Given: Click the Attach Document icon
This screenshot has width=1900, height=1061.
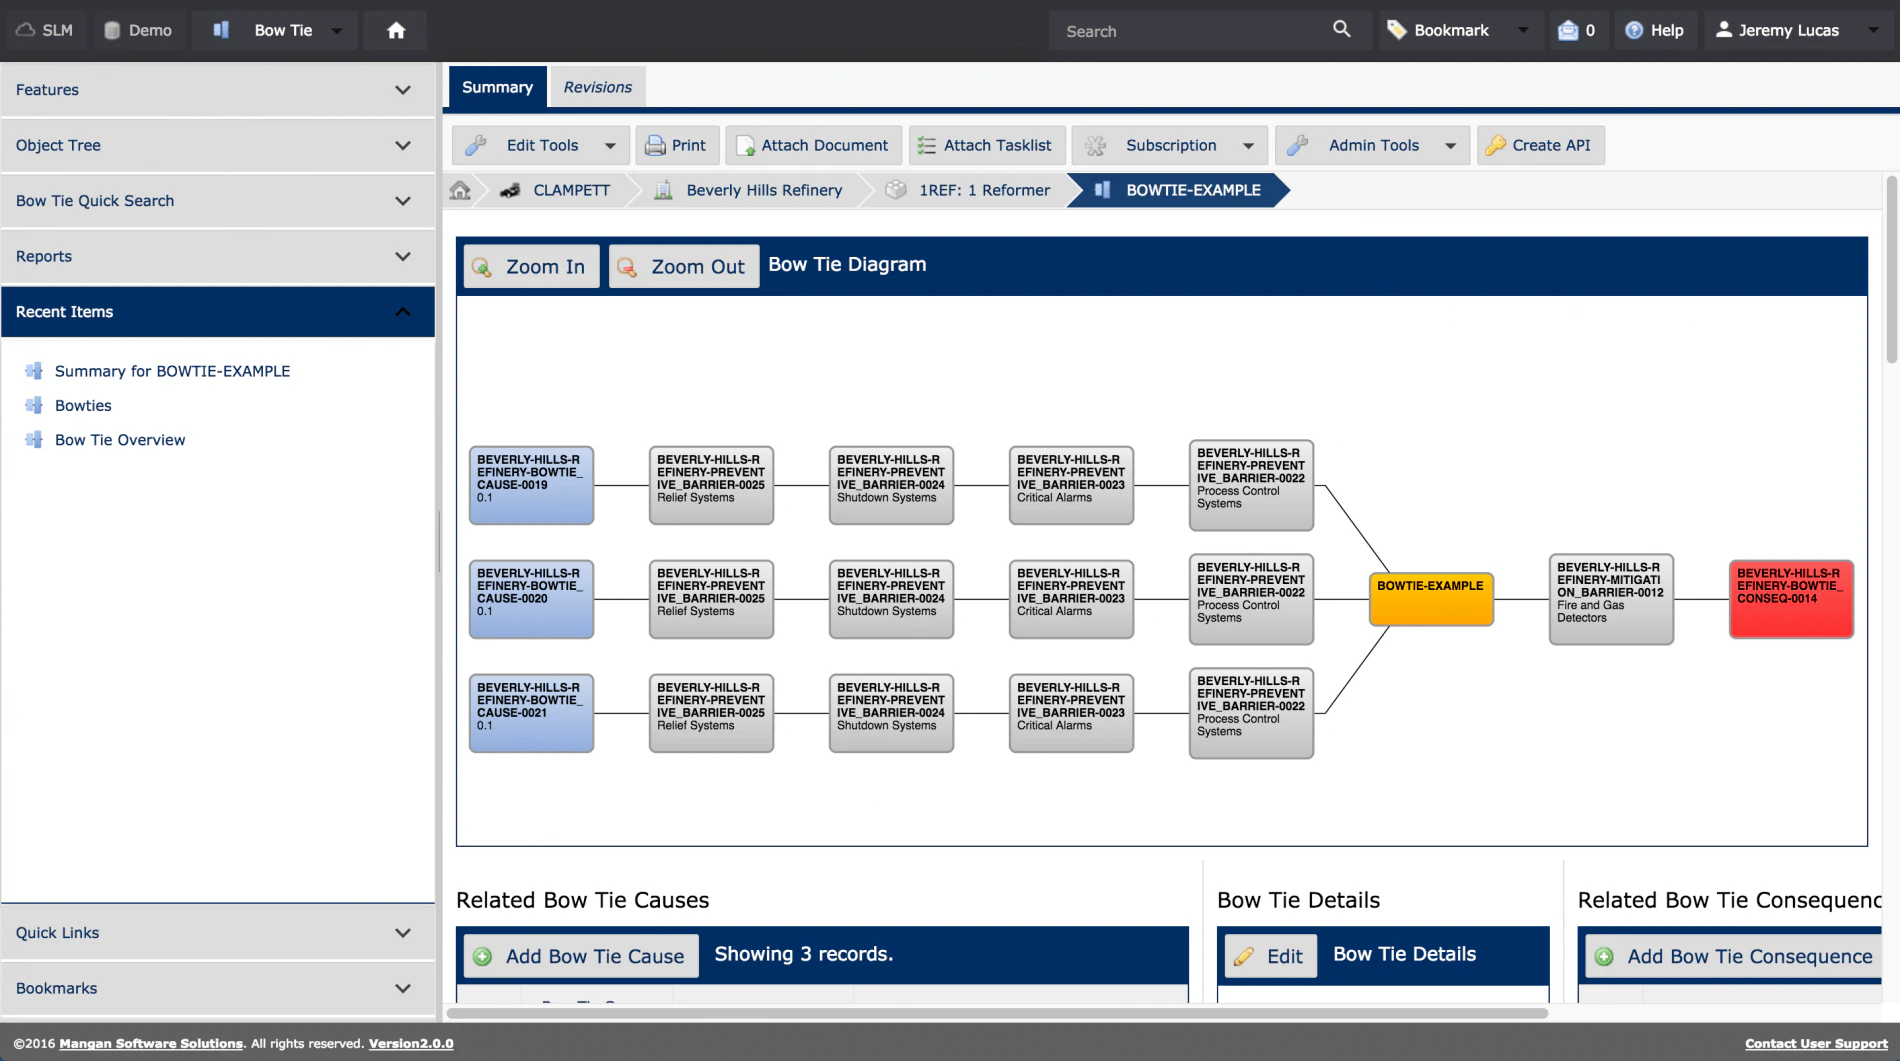Looking at the screenshot, I should (x=744, y=145).
